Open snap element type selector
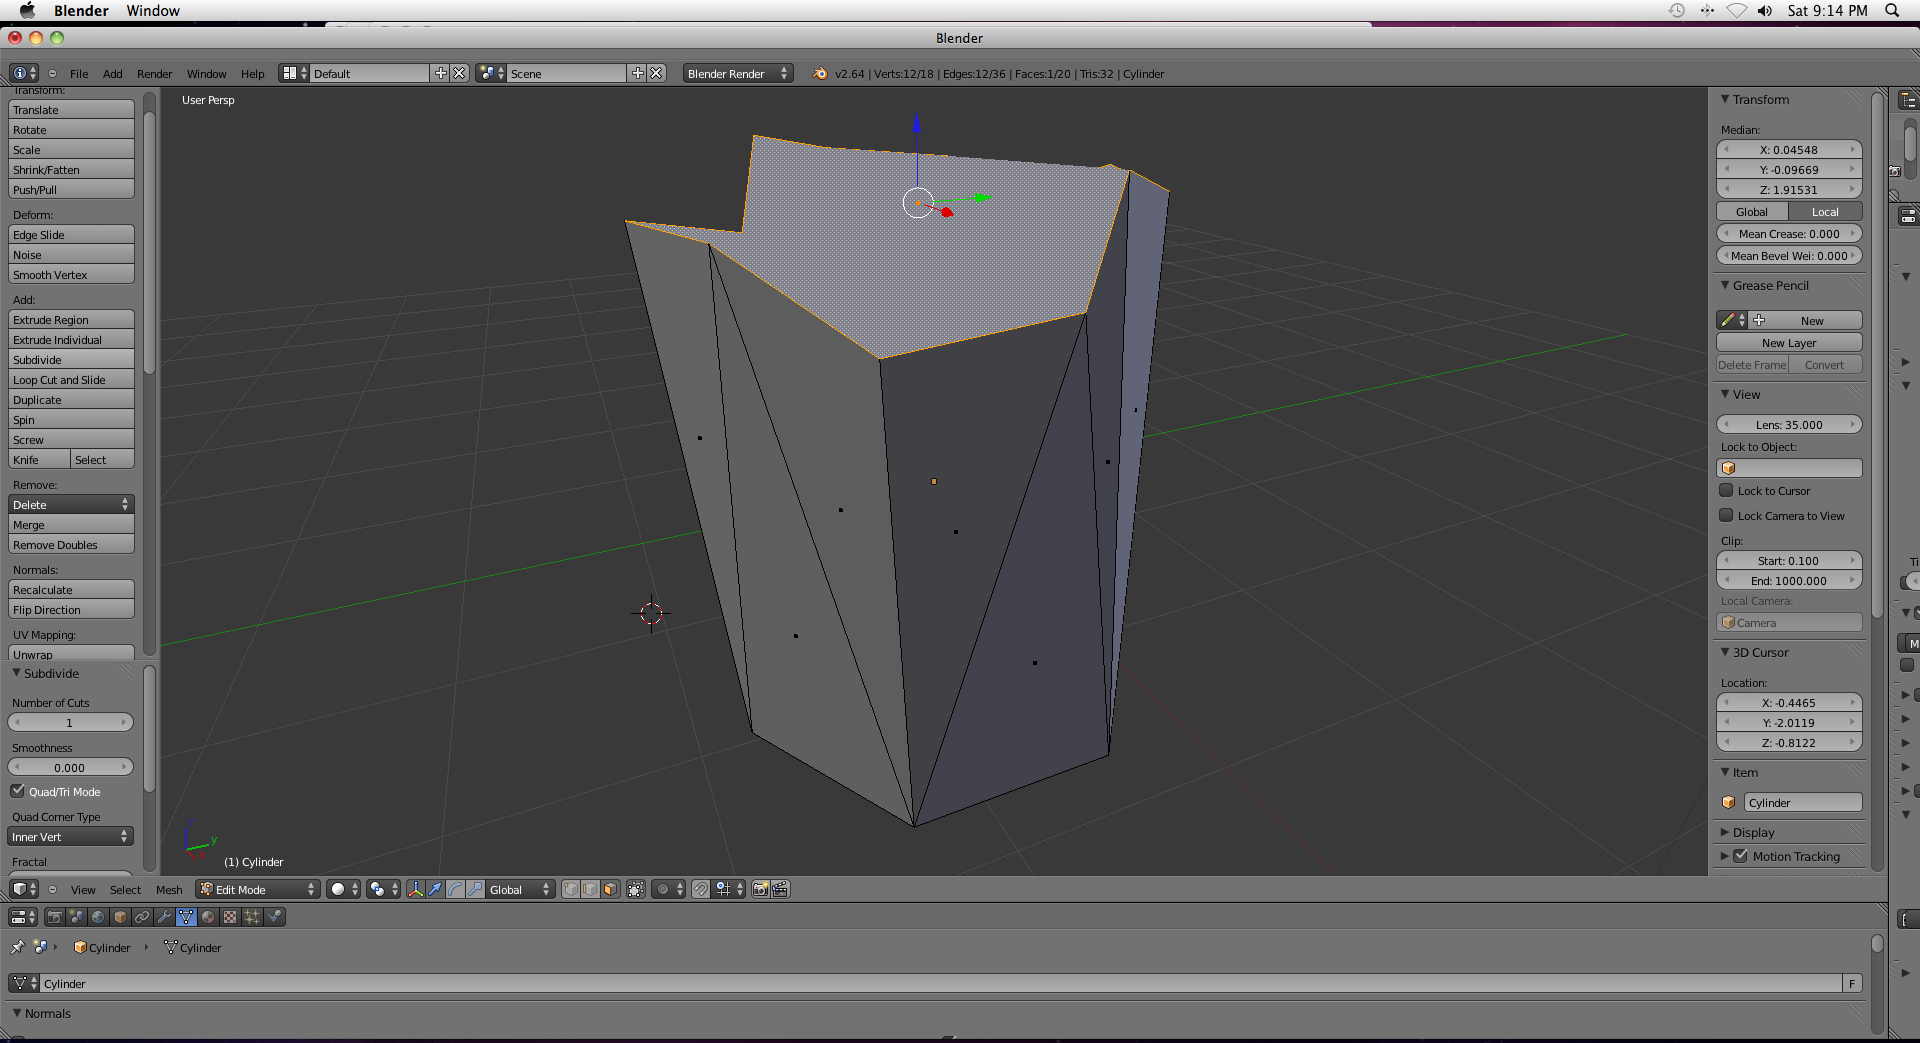The image size is (1920, 1043). [x=729, y=889]
